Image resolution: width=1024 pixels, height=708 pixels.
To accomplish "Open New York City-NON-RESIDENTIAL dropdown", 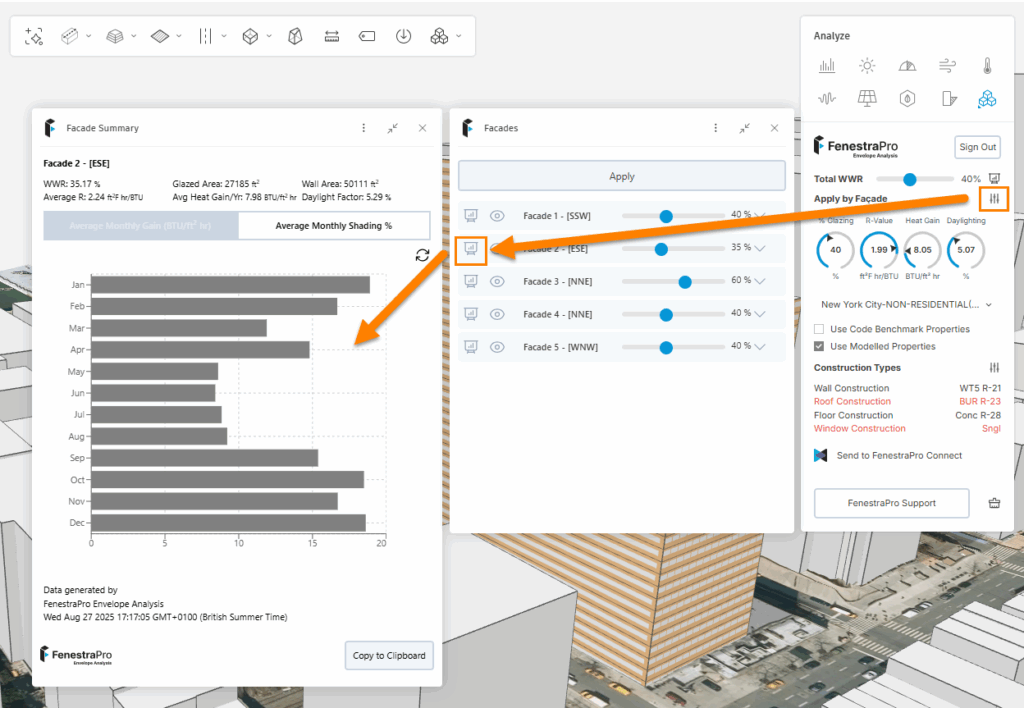I will tap(906, 304).
